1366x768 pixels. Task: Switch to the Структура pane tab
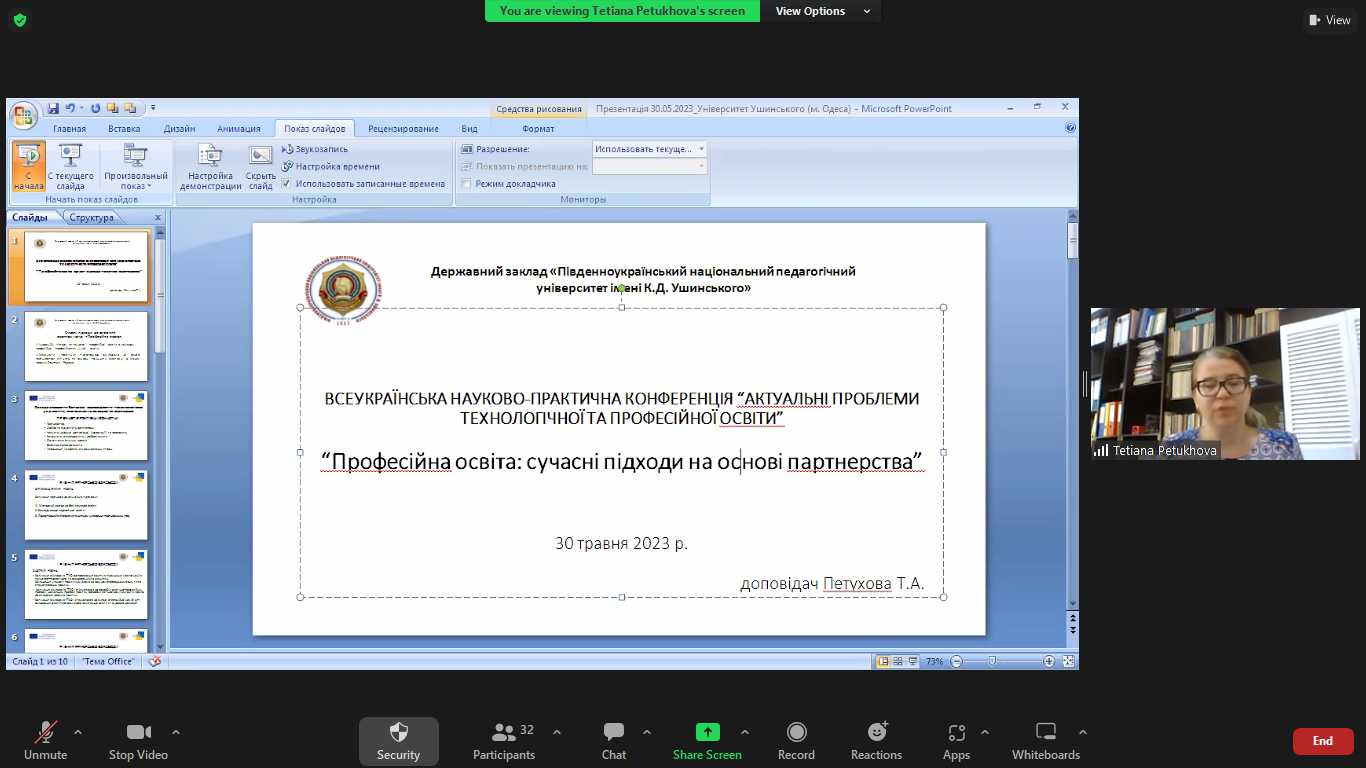91,217
